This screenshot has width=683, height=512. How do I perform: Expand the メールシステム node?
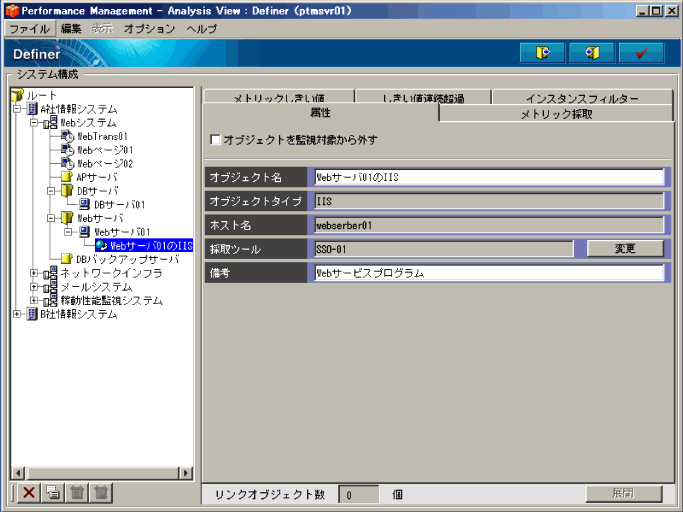34,287
